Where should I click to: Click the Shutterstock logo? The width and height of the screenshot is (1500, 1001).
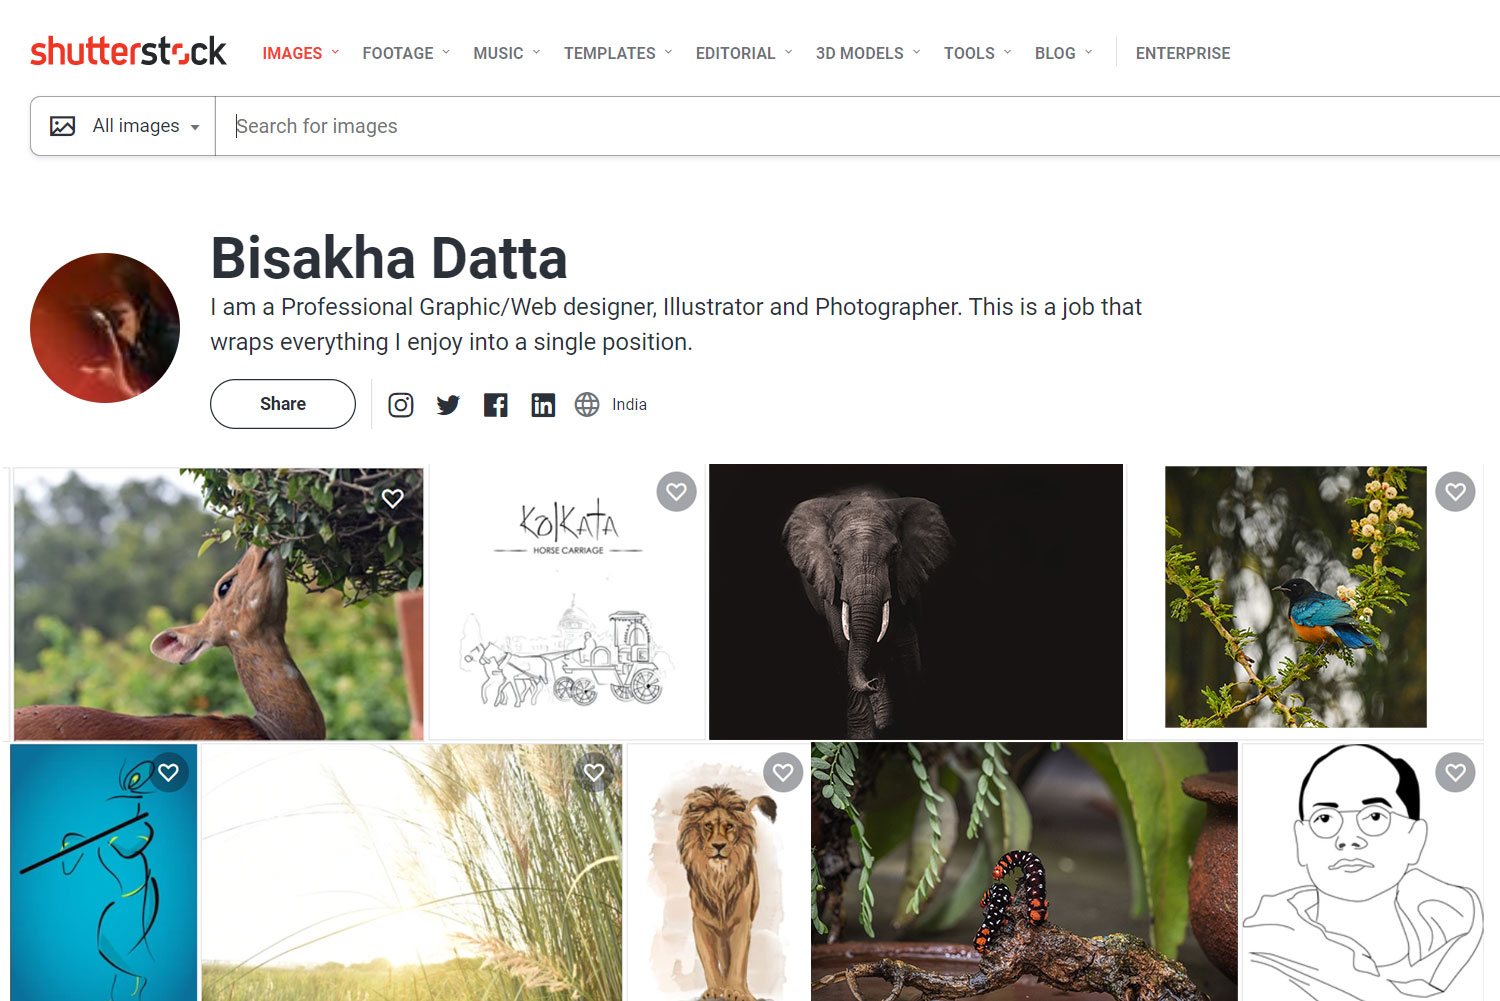(x=128, y=51)
